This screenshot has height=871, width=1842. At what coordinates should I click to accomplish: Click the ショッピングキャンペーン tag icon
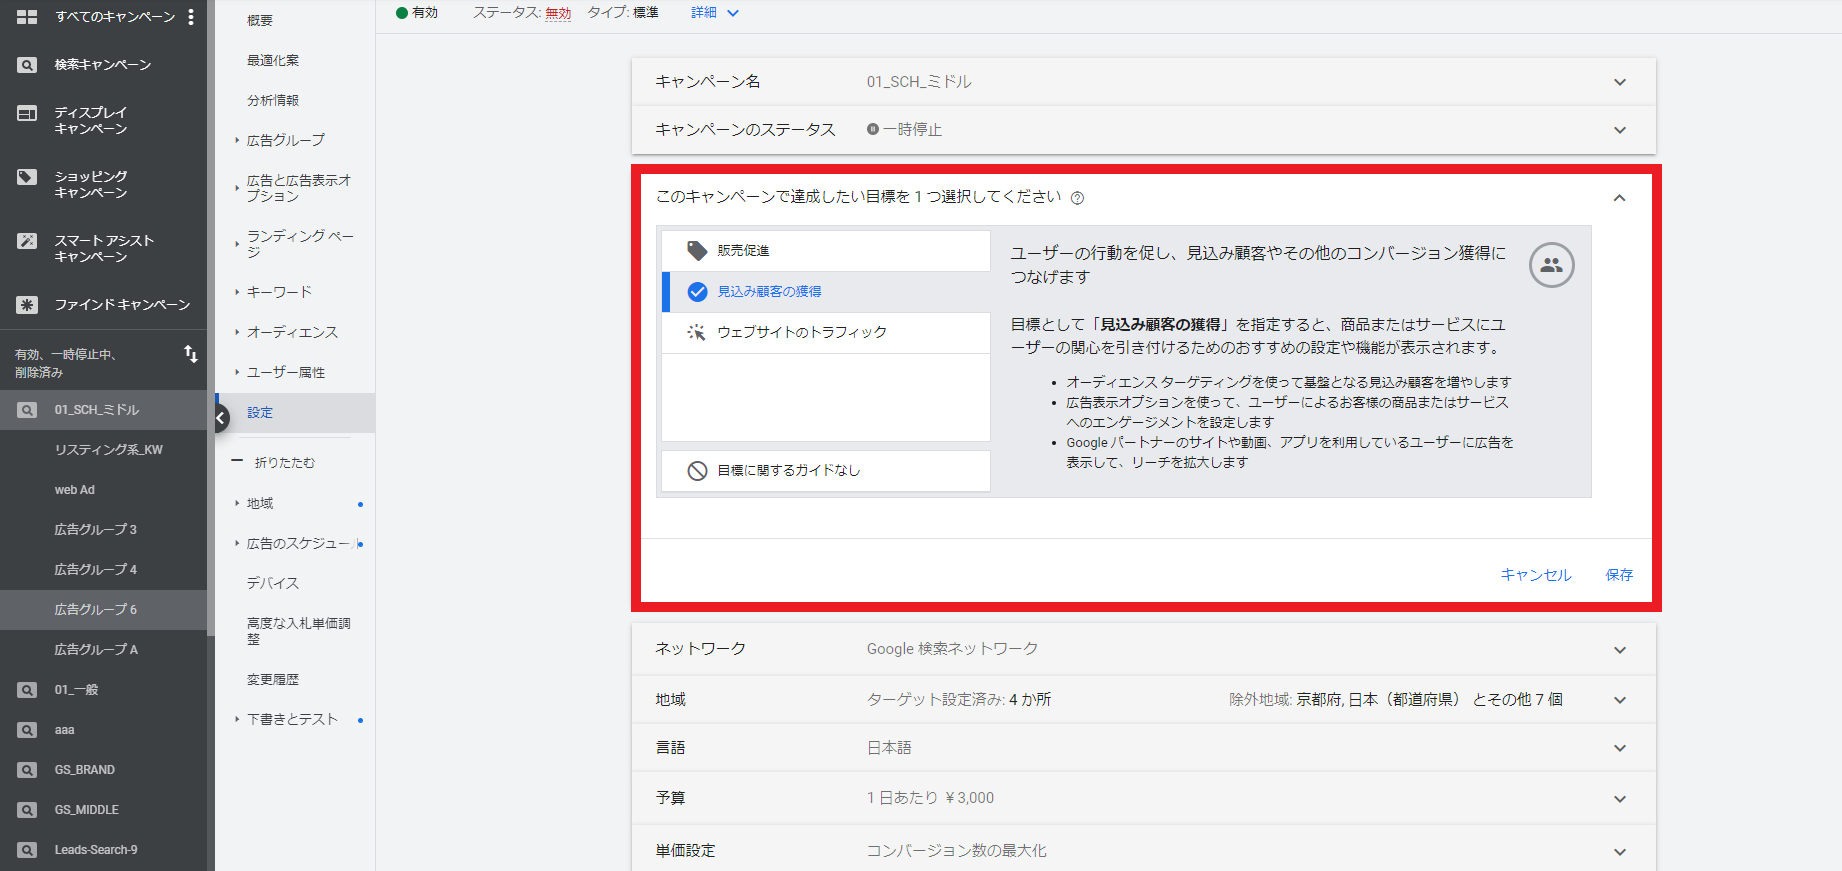(27, 177)
